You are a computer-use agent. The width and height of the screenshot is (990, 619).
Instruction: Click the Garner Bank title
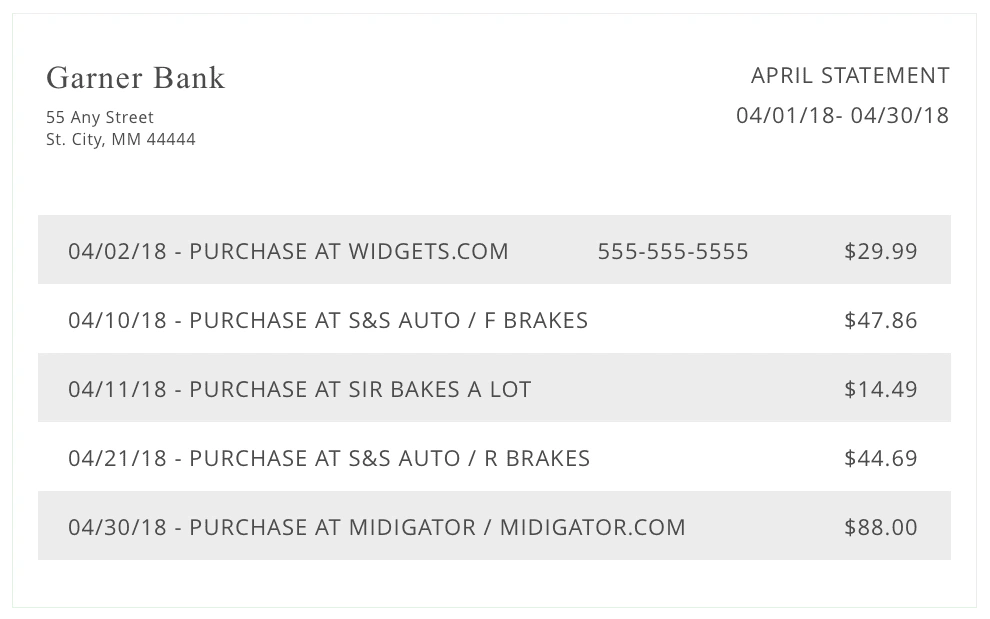click(x=136, y=79)
